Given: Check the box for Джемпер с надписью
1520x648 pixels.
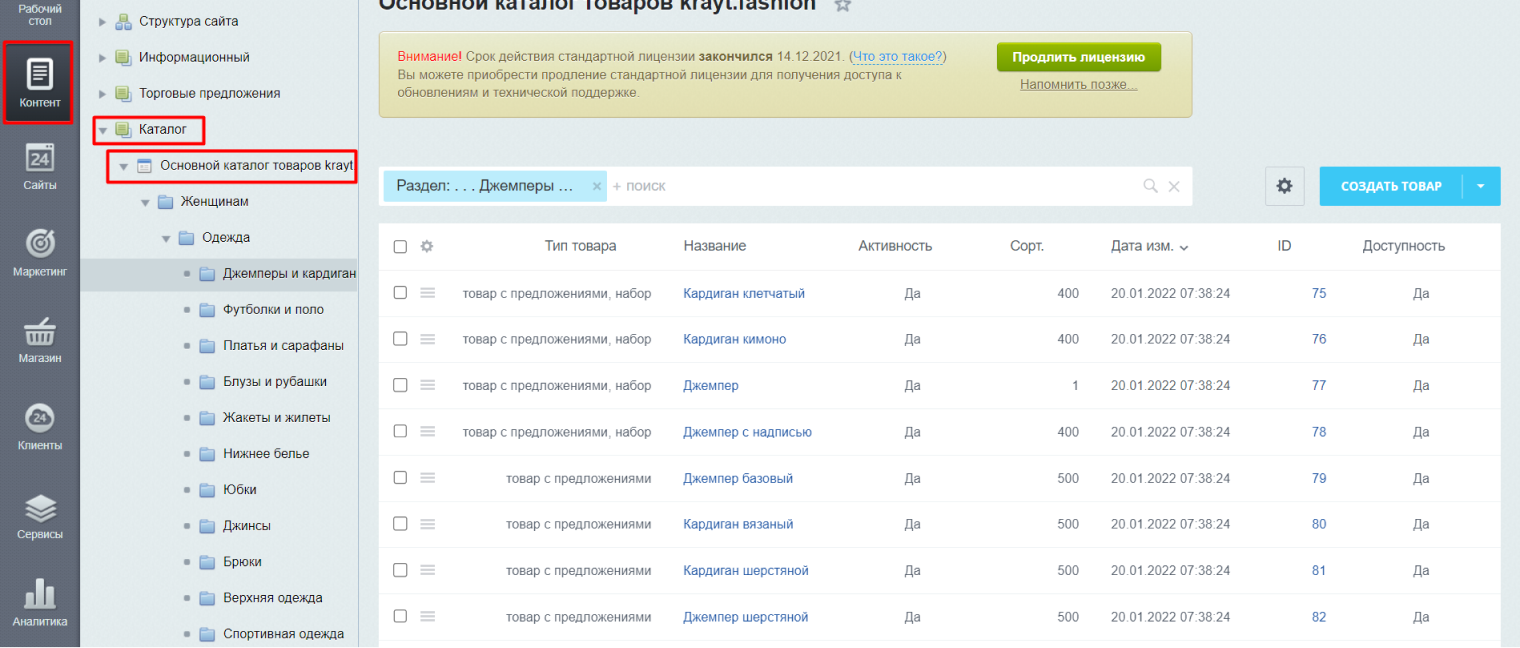Looking at the screenshot, I should coord(400,432).
